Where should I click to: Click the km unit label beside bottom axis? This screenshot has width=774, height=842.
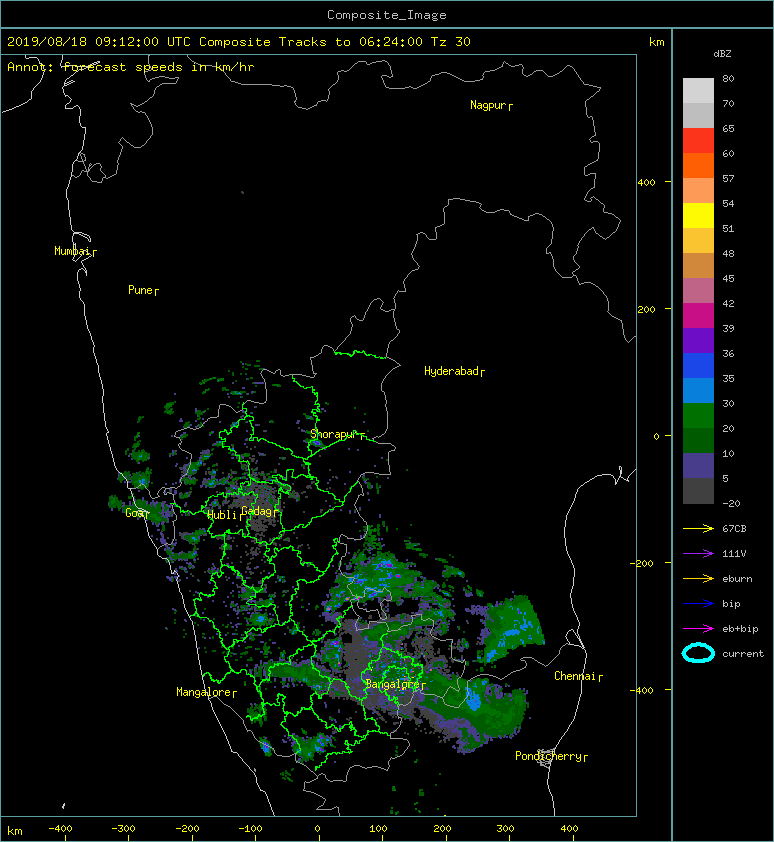point(15,831)
